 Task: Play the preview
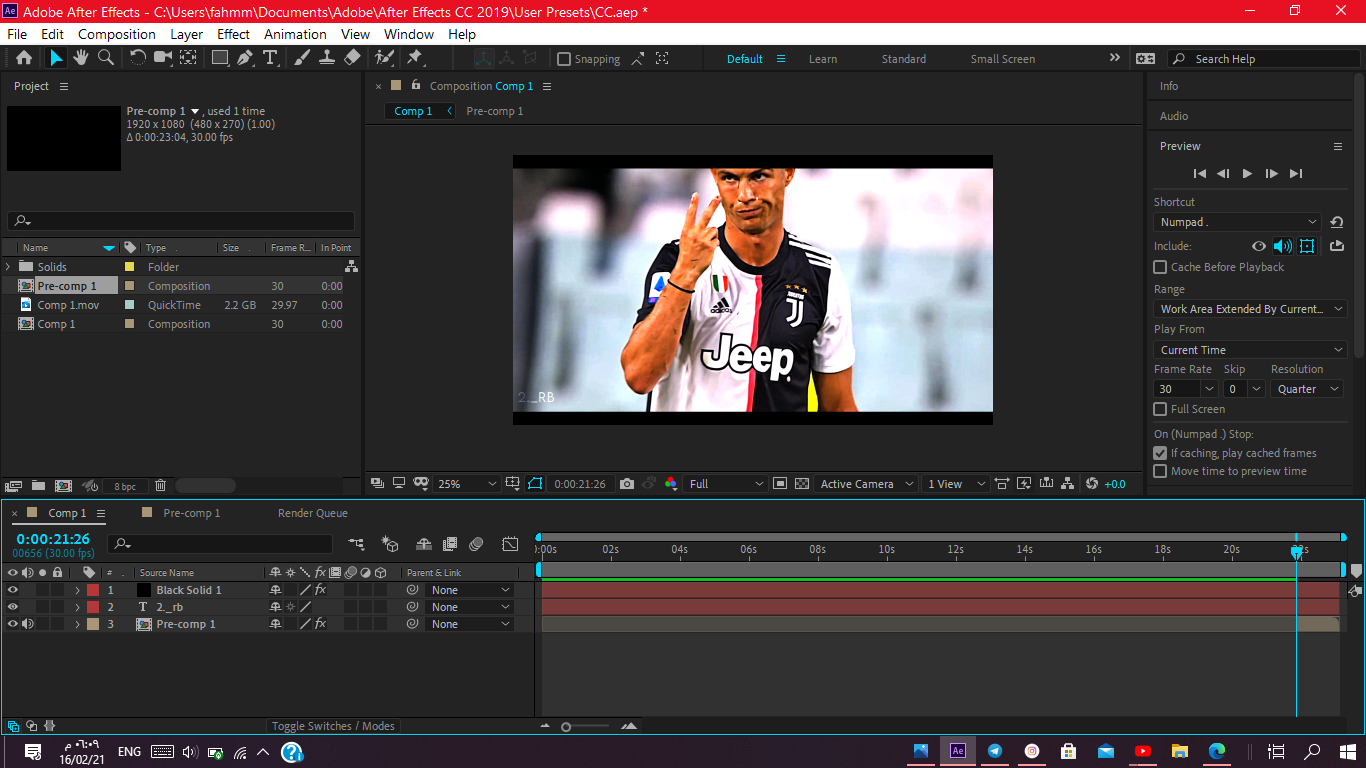tap(1247, 174)
